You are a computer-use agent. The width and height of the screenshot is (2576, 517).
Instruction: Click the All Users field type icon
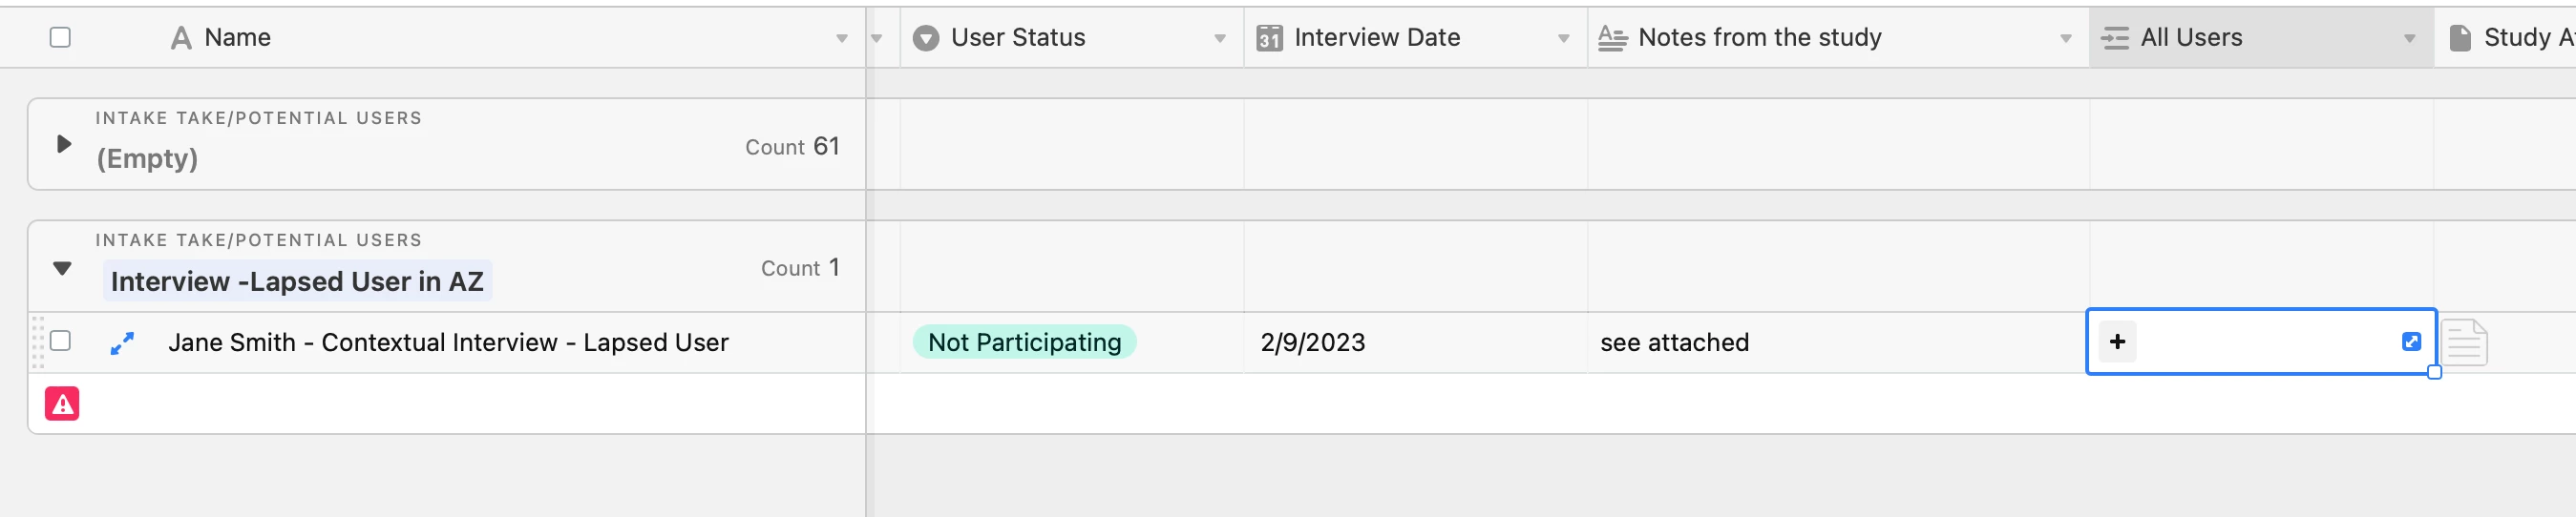(x=2115, y=38)
